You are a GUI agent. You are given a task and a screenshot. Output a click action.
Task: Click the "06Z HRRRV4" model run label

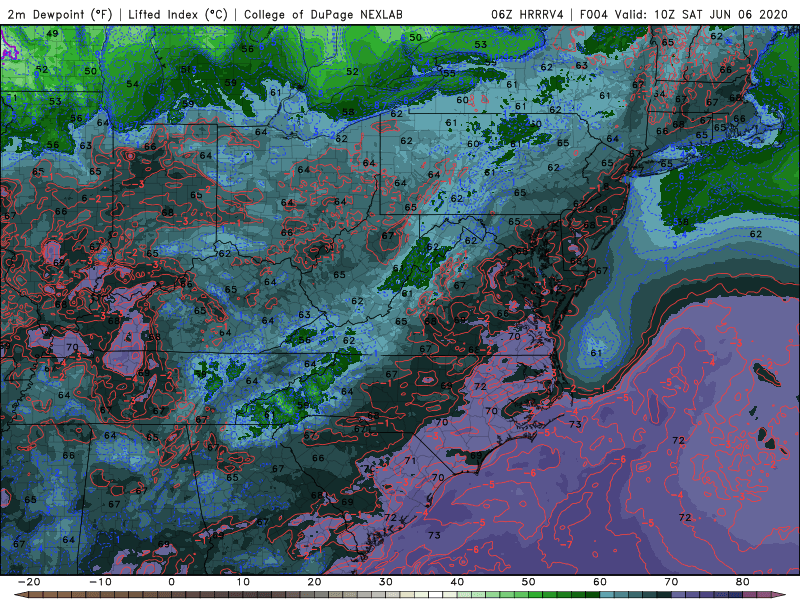[x=527, y=15]
